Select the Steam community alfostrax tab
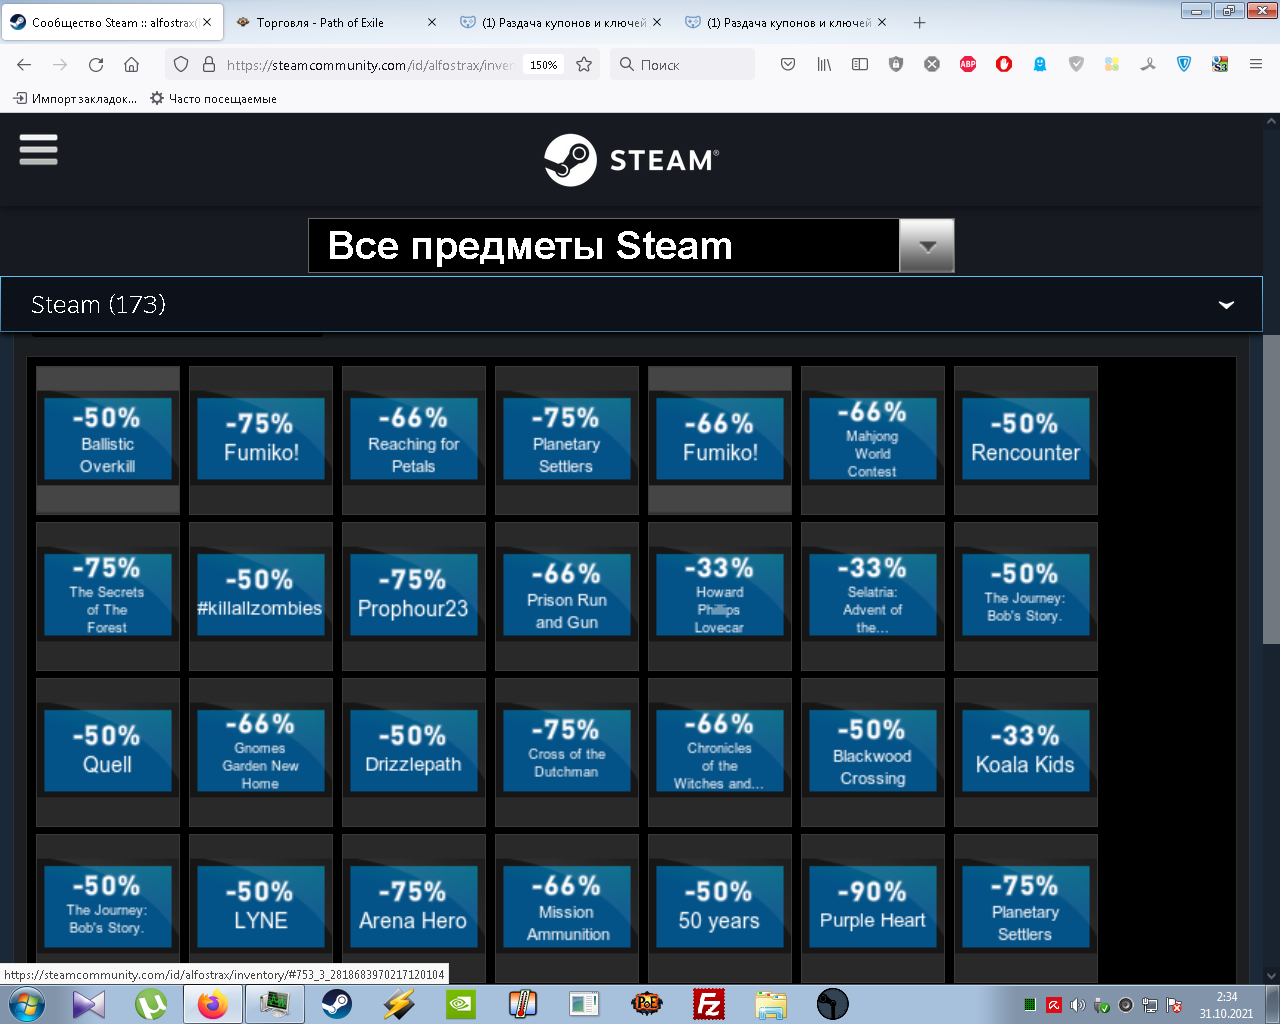1280x1024 pixels. pyautogui.click(x=111, y=22)
